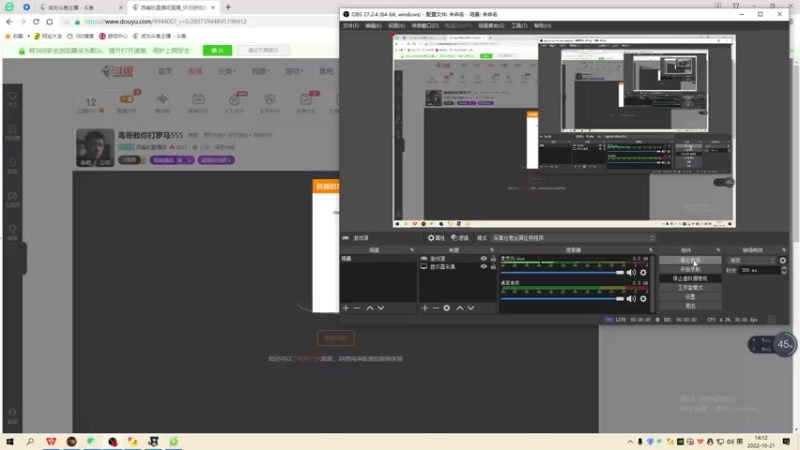Open the properties gear button on source toolbar
This screenshot has height=450, width=800.
coord(436,238)
